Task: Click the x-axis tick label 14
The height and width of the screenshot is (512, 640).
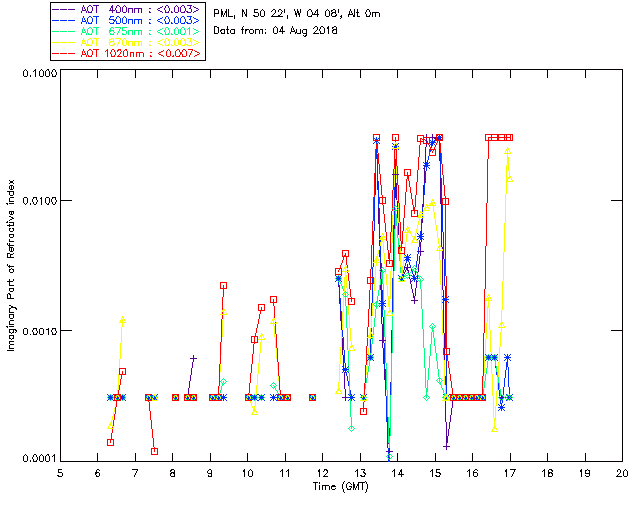Action: pos(398,473)
